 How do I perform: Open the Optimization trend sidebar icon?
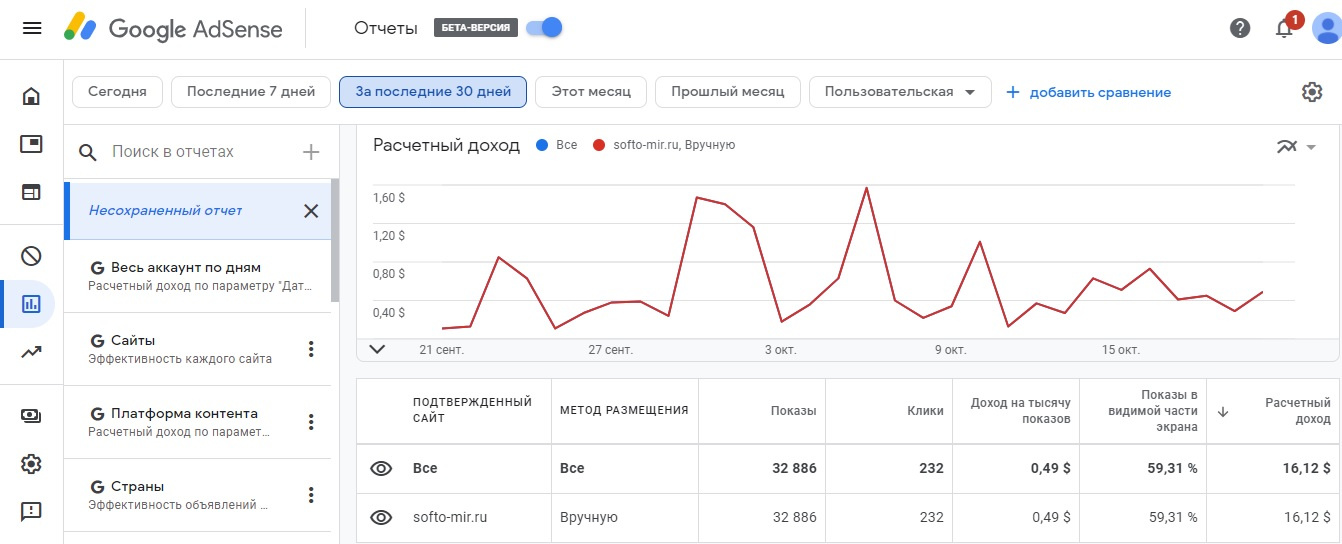(x=31, y=352)
